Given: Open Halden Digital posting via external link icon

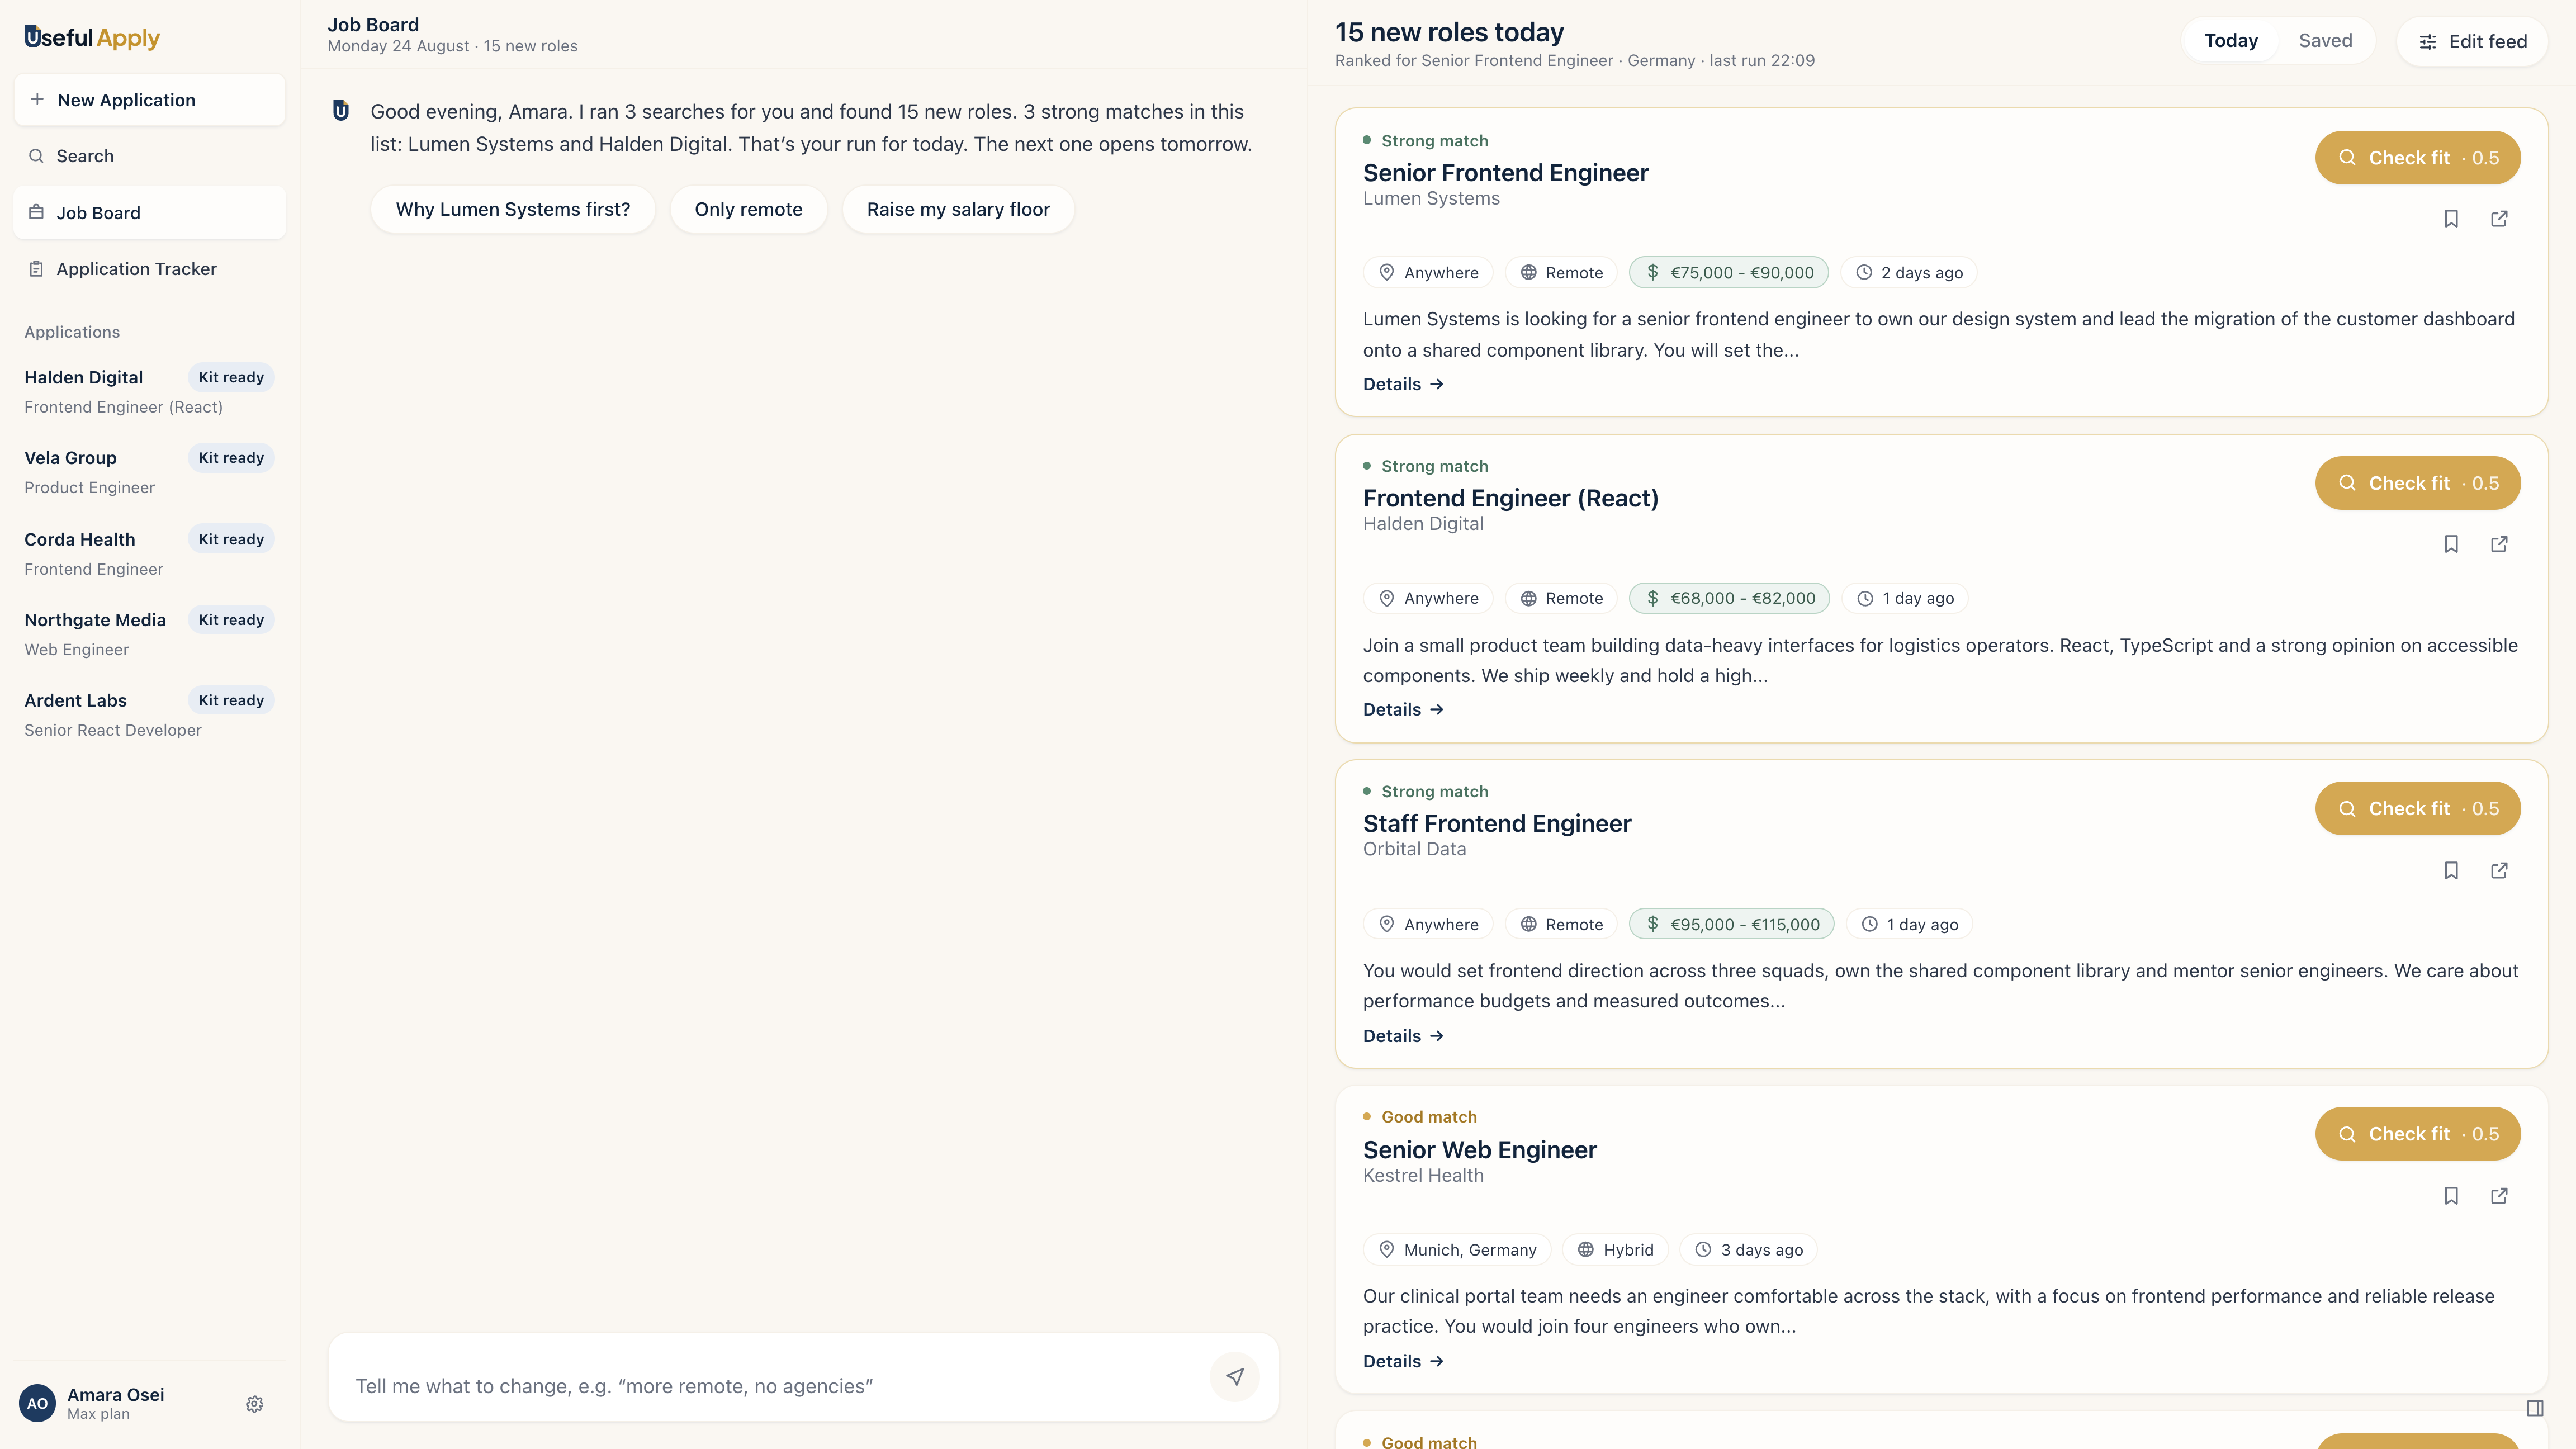Looking at the screenshot, I should pos(2499,544).
